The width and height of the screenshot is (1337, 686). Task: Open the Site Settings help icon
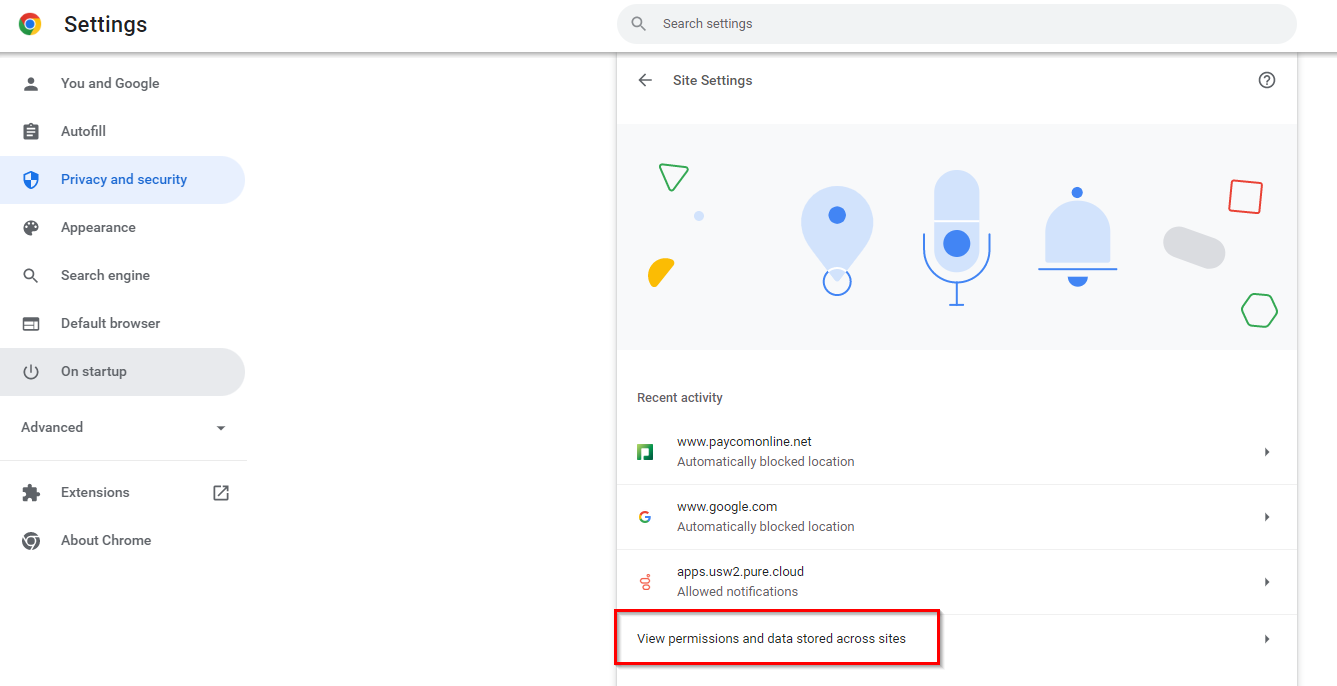1266,80
